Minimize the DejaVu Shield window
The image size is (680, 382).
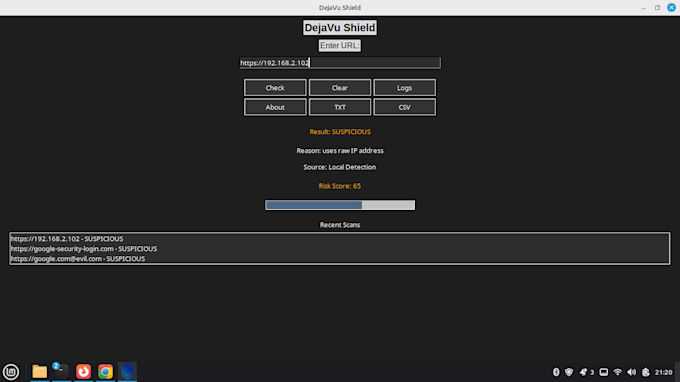[x=644, y=8]
